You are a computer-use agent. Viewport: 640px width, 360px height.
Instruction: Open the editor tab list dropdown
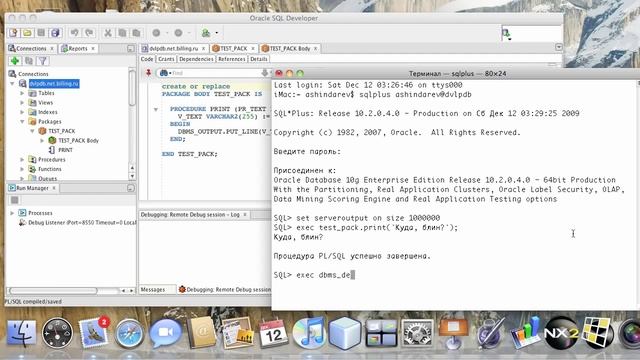559,47
